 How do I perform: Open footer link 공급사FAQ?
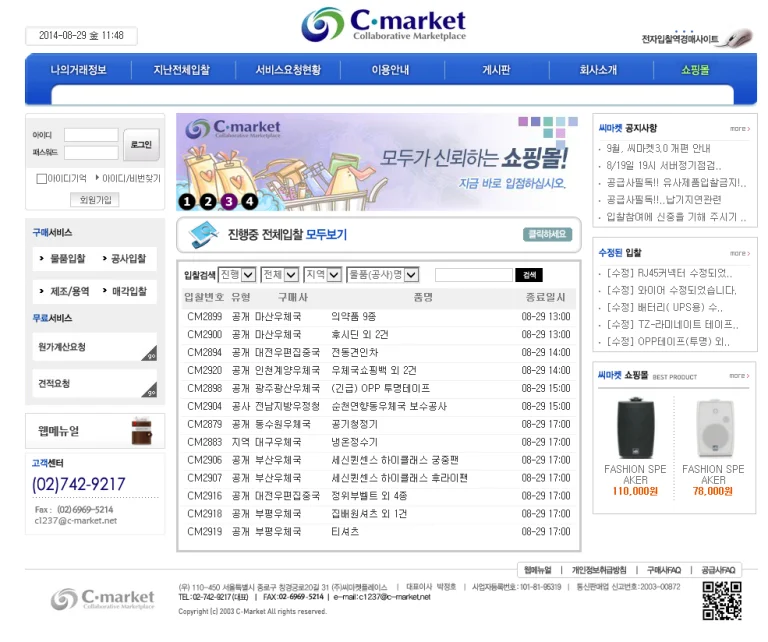click(x=718, y=570)
